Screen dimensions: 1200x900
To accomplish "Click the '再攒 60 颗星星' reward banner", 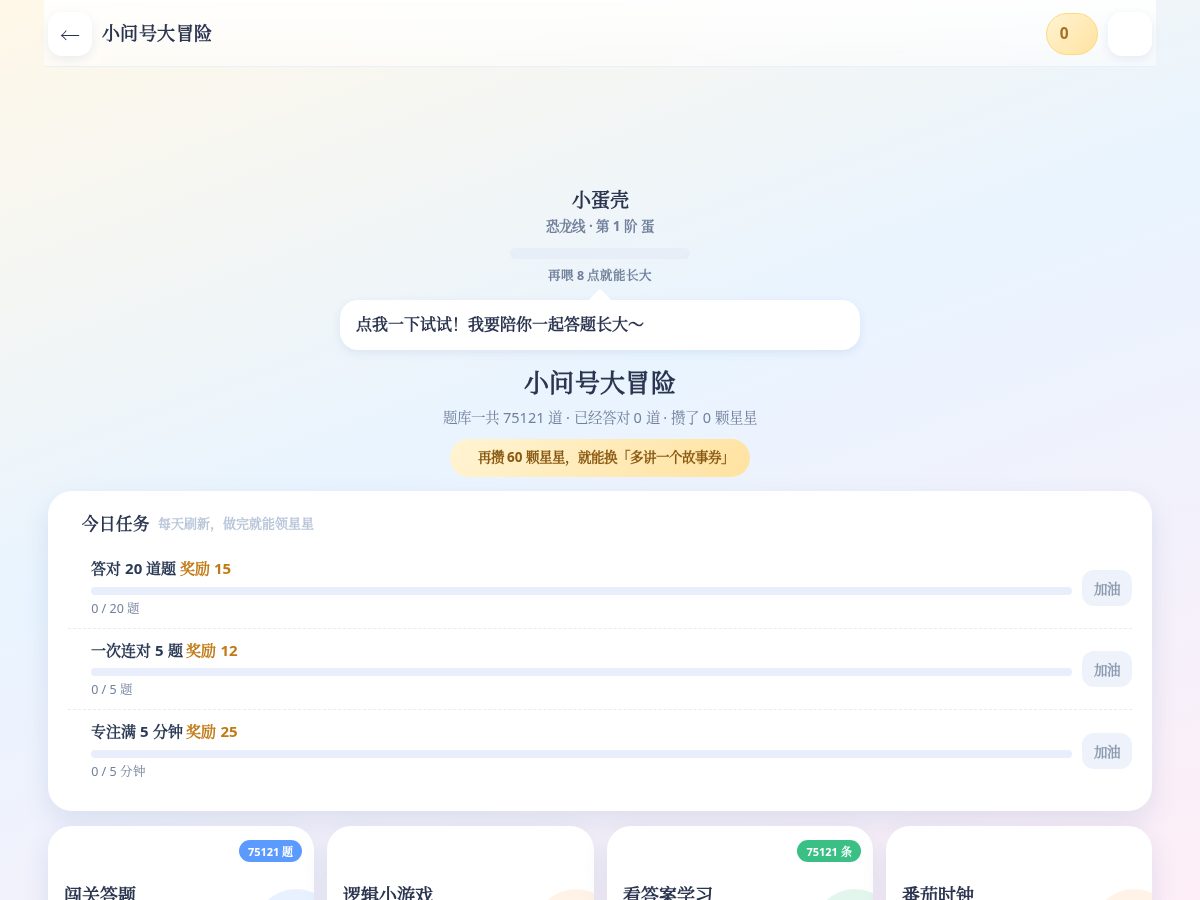I will [600, 458].
